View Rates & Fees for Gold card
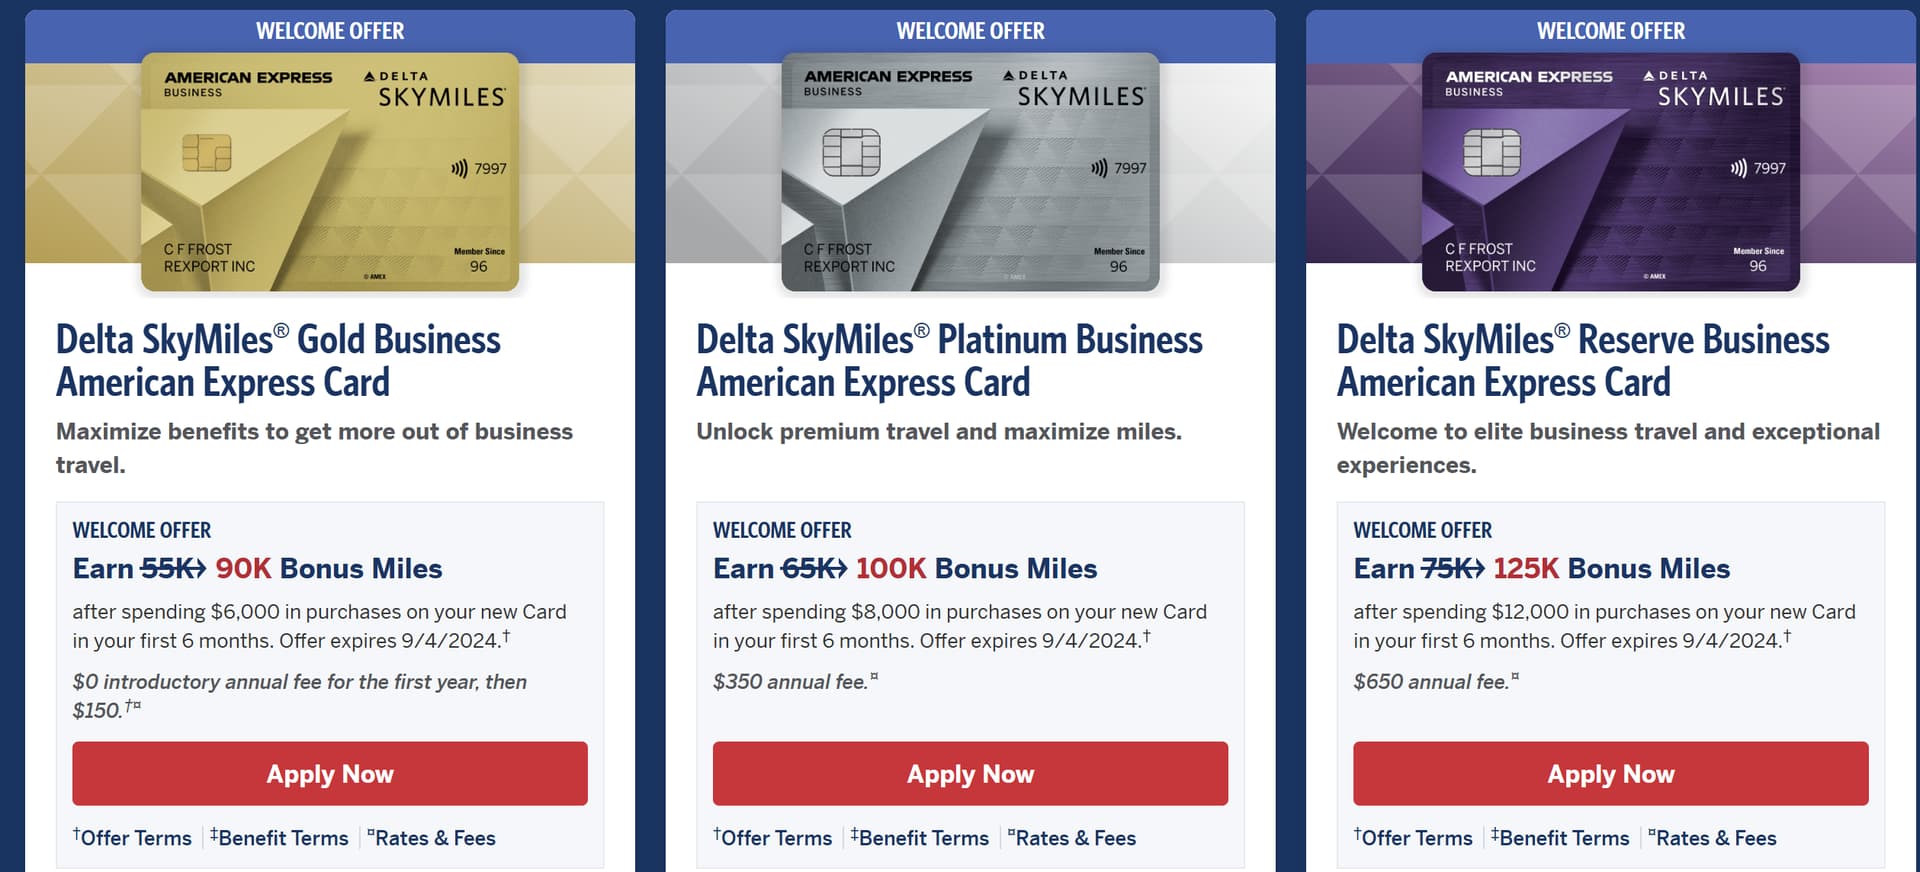Screen dimensions: 1920x872 click(434, 838)
